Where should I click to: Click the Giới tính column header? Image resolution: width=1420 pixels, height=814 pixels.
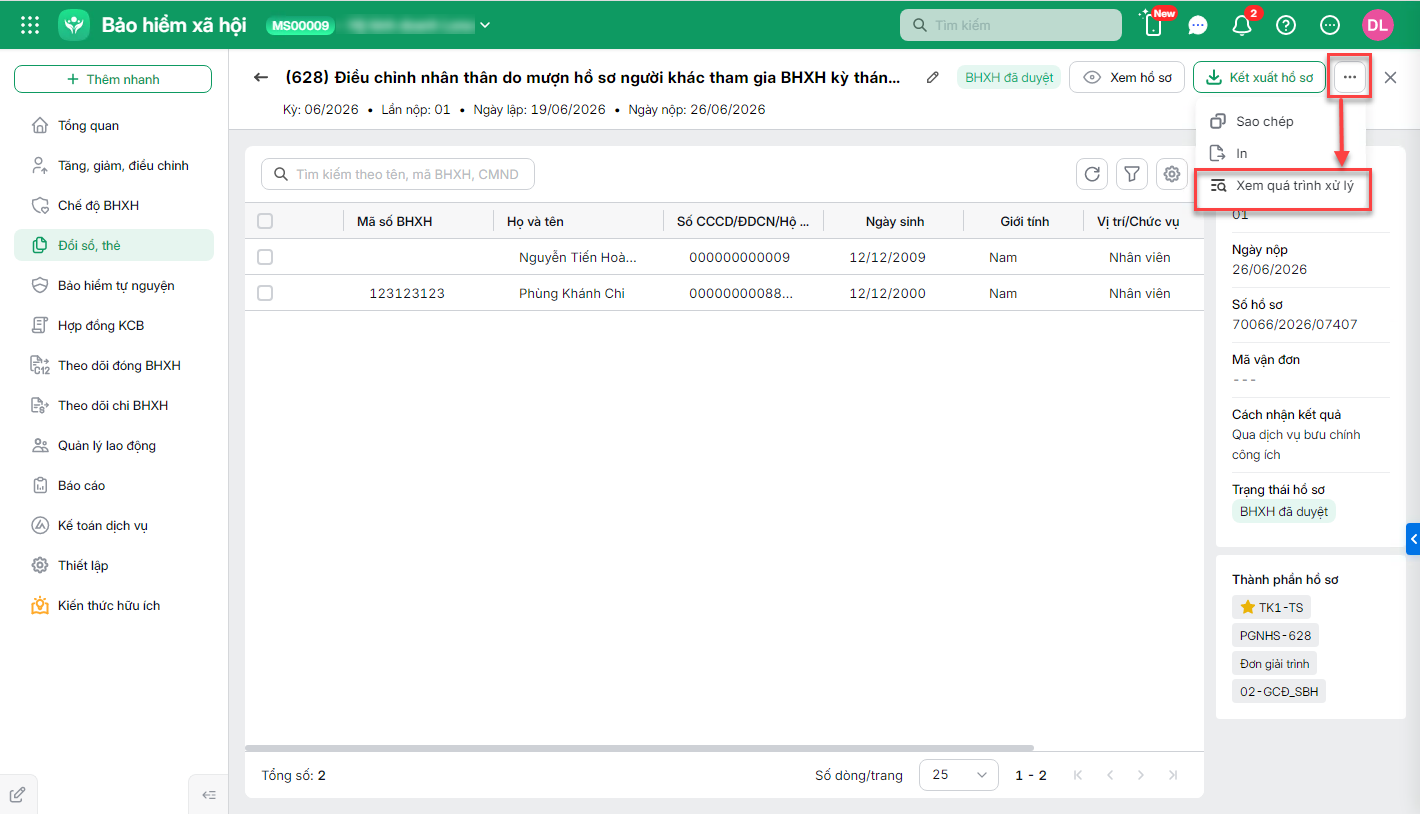point(1025,221)
